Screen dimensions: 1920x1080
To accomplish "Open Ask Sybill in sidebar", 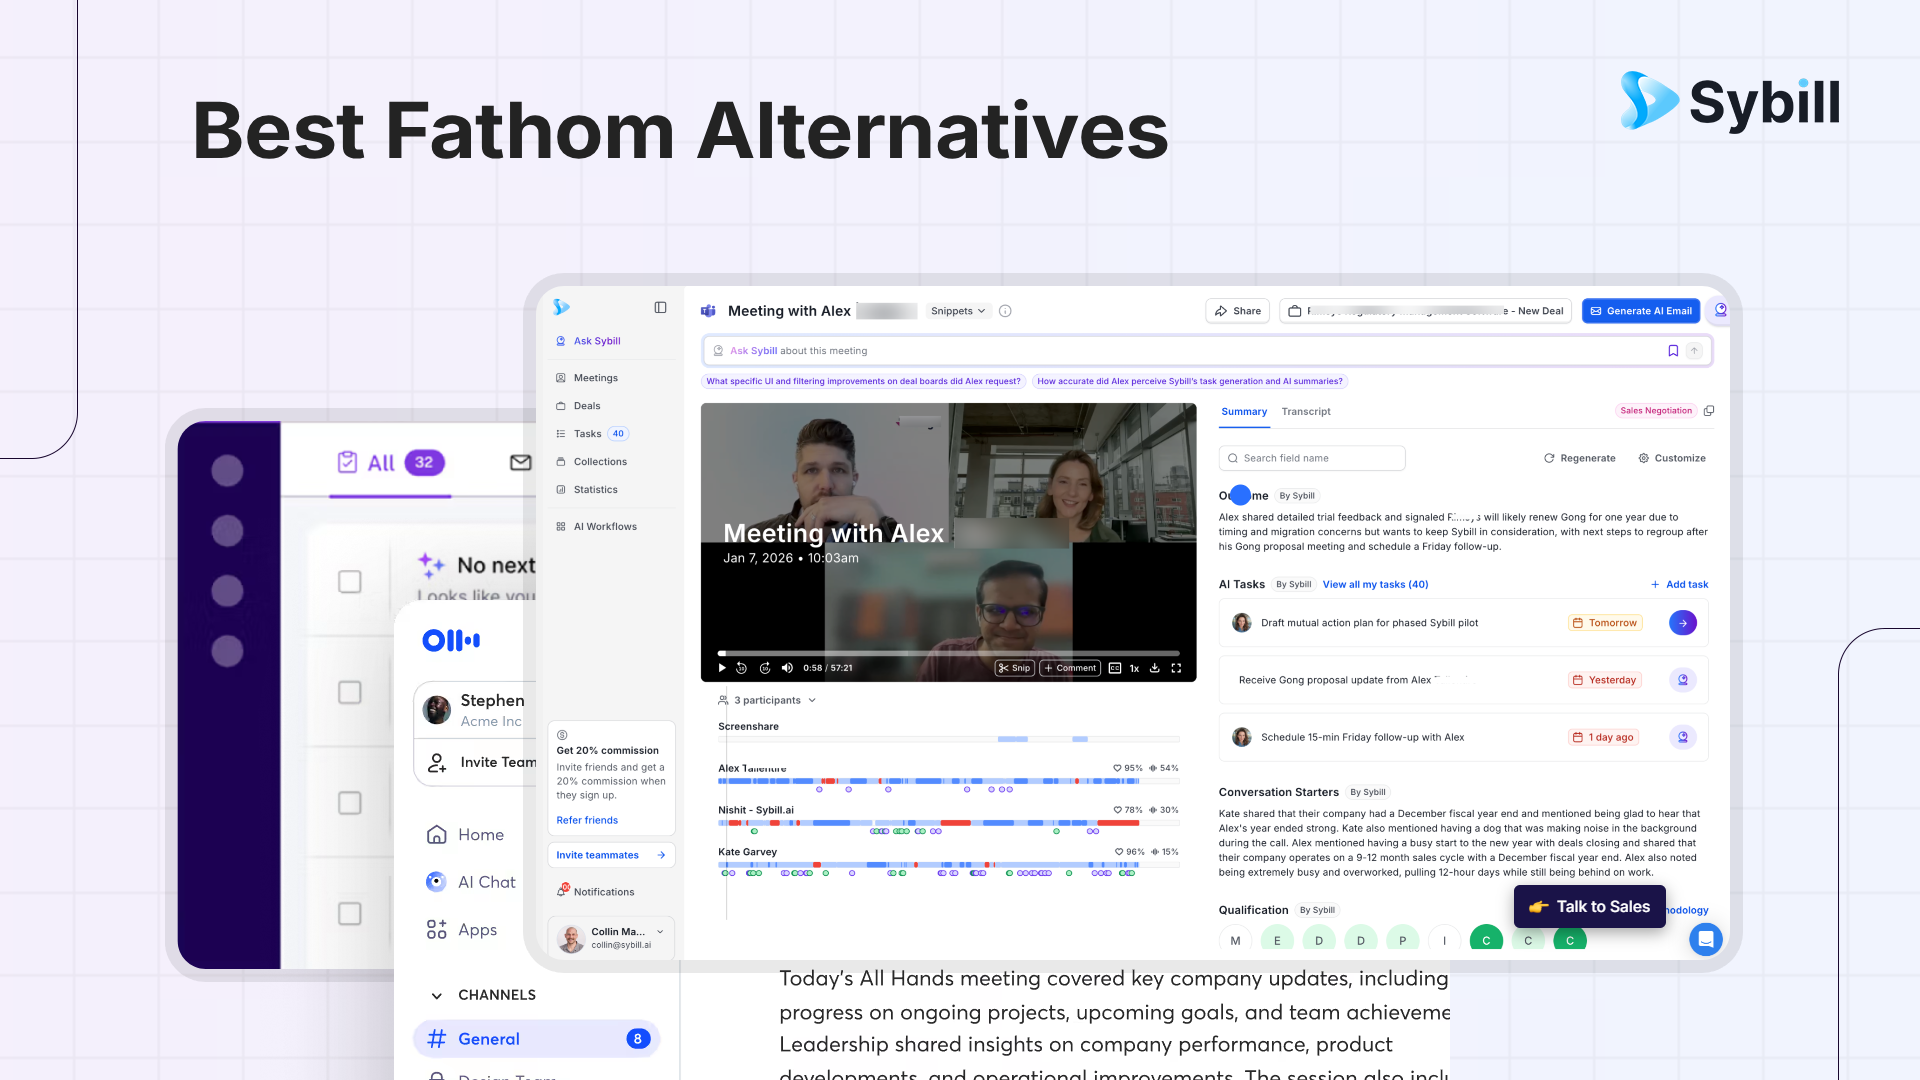I will (x=588, y=341).
